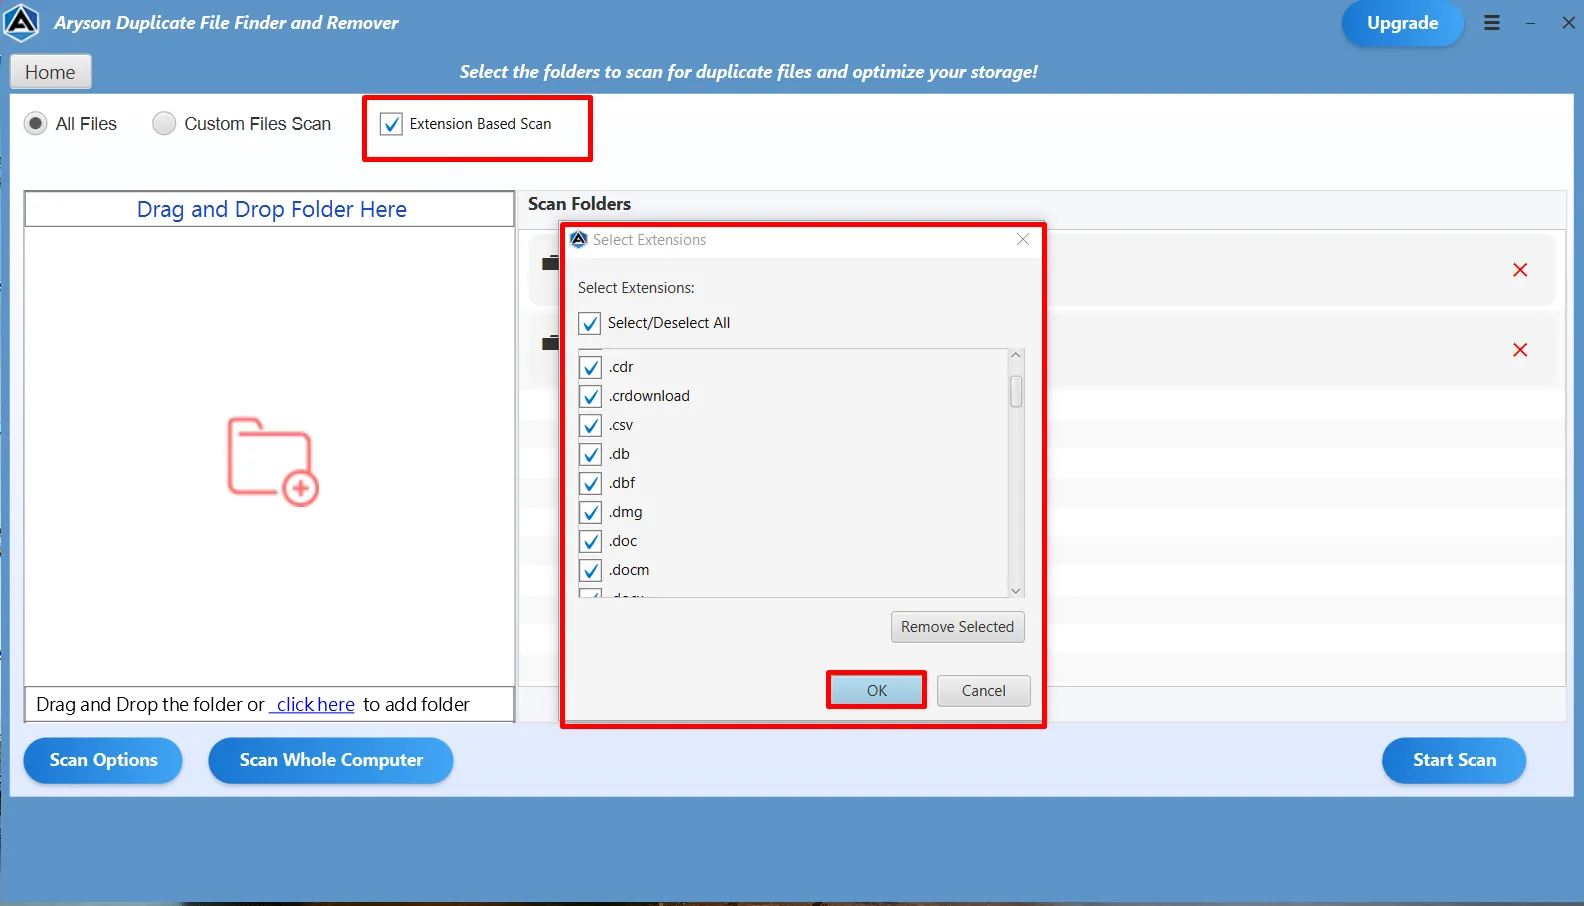The width and height of the screenshot is (1584, 906).
Task: Select the Custom Files Scan radio button
Action: point(164,124)
